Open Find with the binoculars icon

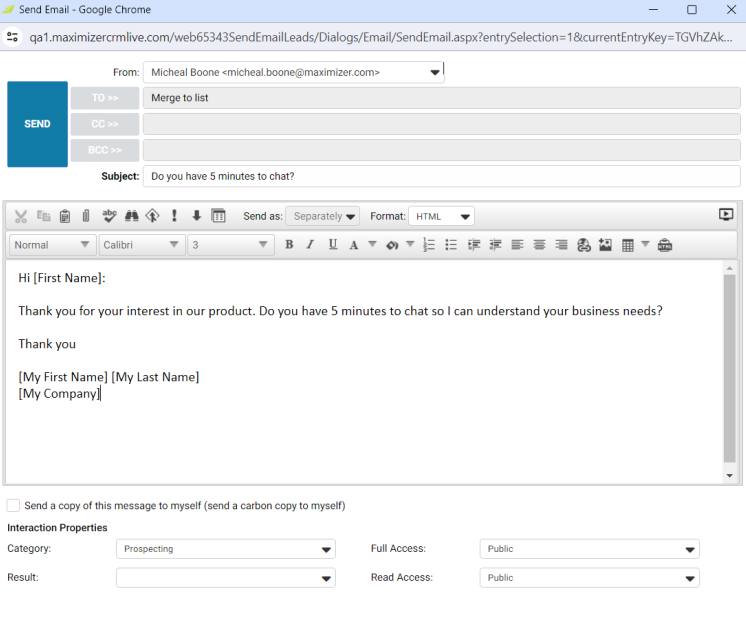click(x=131, y=216)
